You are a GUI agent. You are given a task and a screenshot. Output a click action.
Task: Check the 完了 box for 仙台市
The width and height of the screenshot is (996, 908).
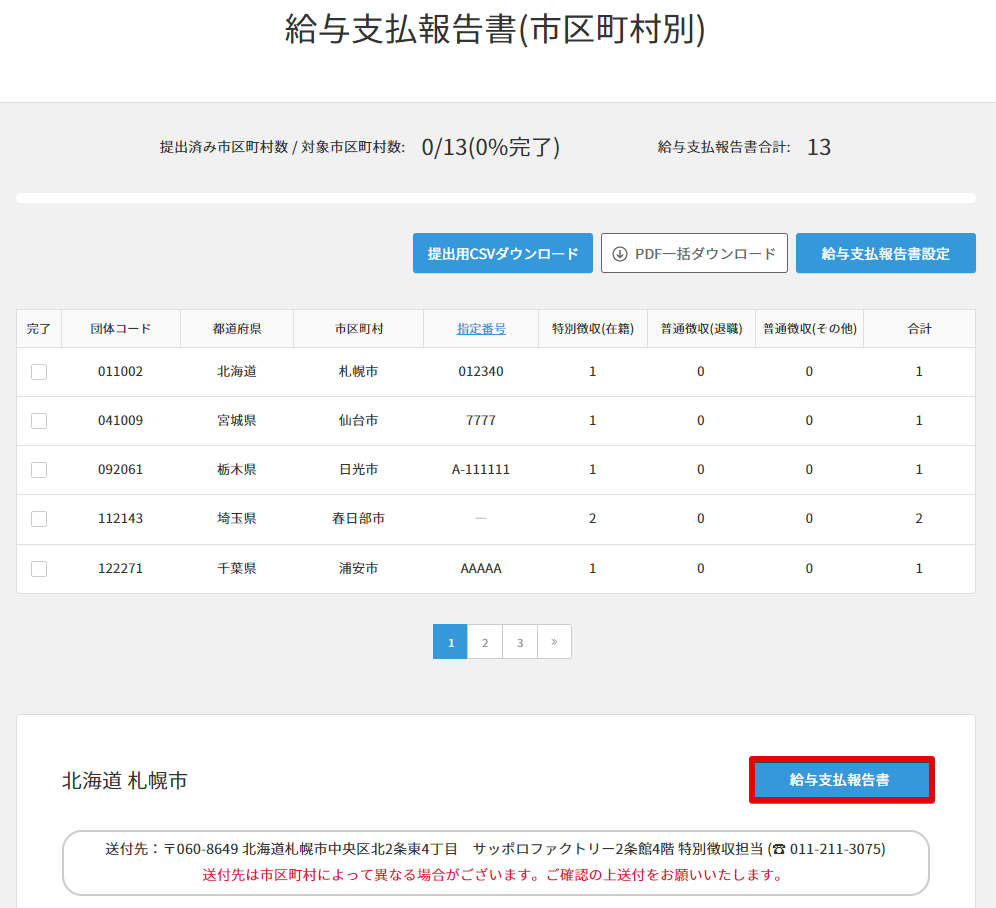click(x=39, y=421)
